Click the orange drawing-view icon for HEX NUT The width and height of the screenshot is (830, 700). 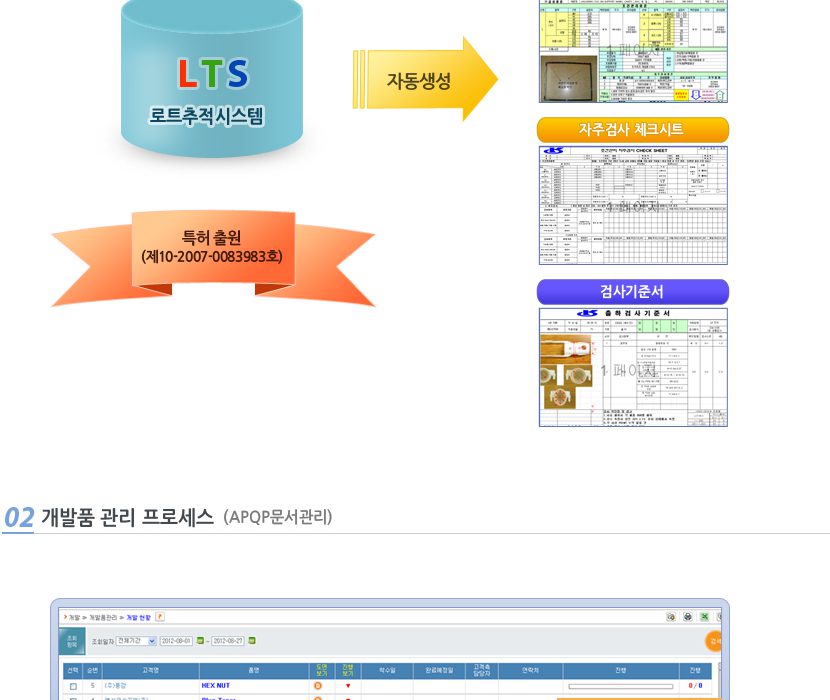pyautogui.click(x=317, y=686)
